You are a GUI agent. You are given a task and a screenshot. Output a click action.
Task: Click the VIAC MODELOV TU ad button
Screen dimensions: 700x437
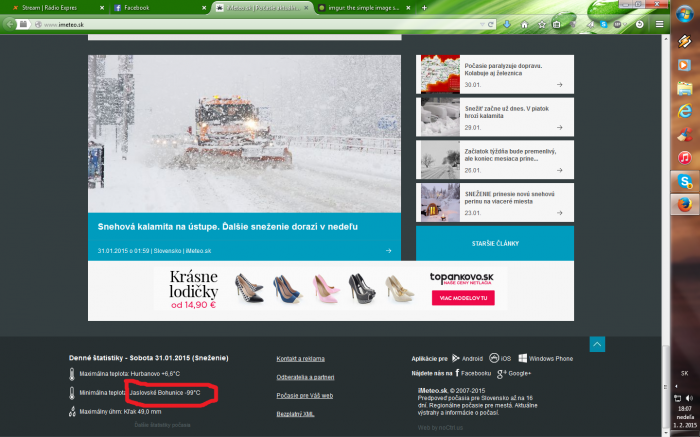[x=463, y=298]
